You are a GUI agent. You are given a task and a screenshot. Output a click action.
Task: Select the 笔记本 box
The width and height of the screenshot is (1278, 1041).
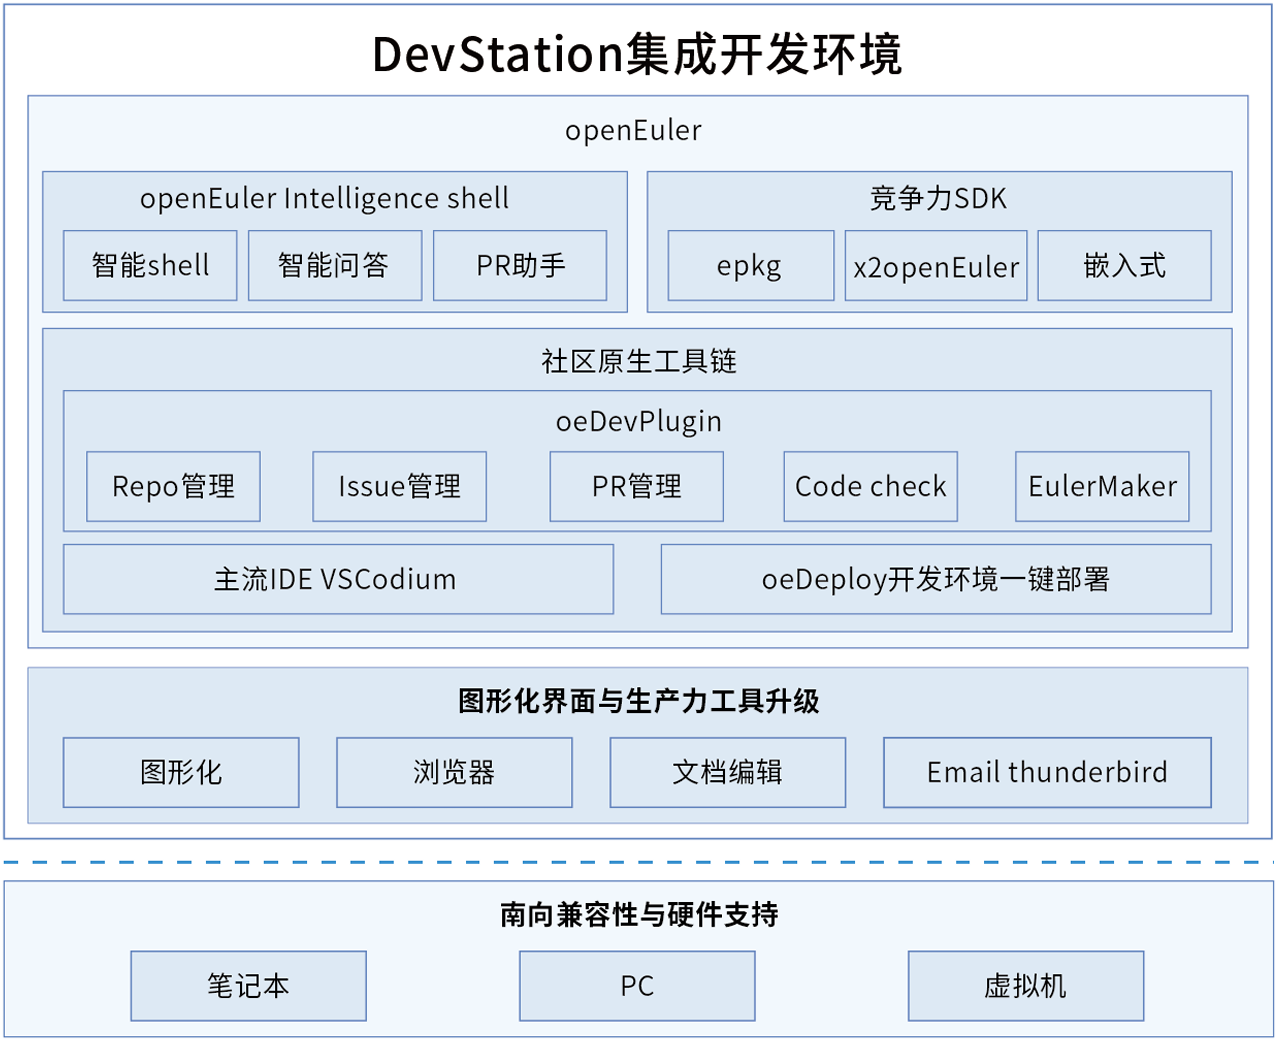click(249, 986)
